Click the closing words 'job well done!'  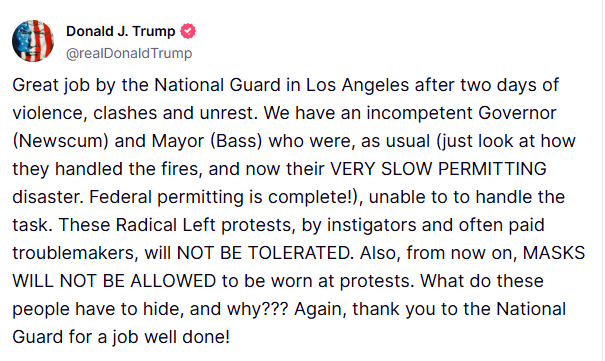coord(171,337)
